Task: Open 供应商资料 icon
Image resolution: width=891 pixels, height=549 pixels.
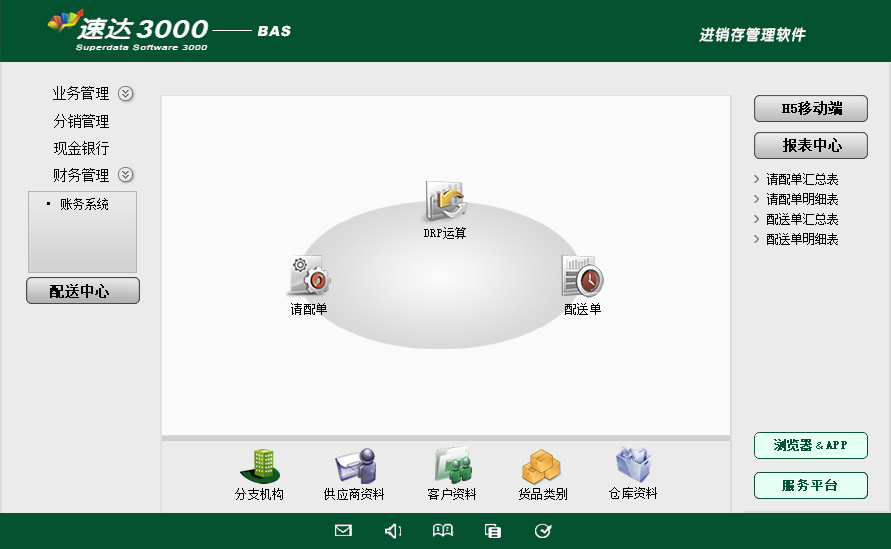Action: [354, 467]
